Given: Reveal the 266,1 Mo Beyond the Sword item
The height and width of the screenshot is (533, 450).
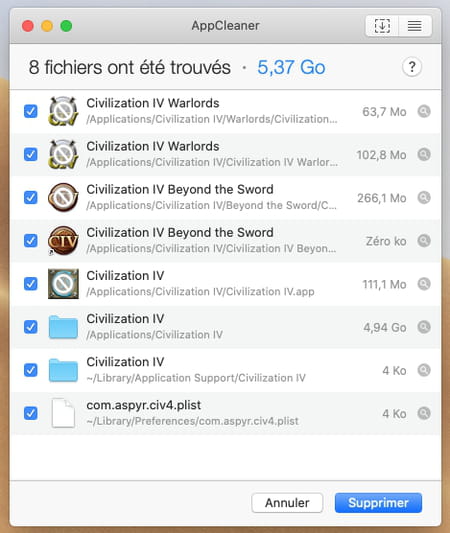Looking at the screenshot, I should click(424, 197).
